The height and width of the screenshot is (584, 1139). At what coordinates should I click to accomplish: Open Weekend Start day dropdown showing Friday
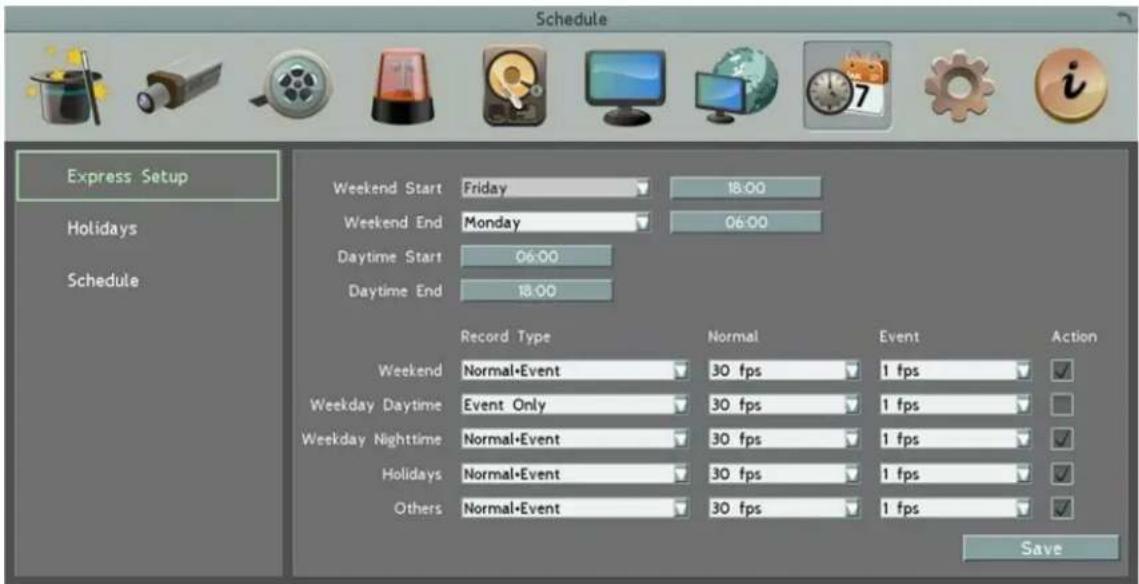pyautogui.click(x=556, y=188)
